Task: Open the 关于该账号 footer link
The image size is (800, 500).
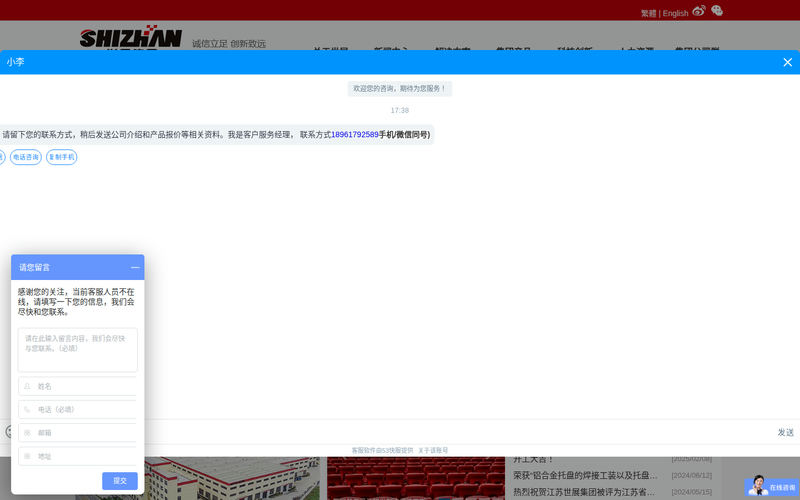Action: point(433,451)
